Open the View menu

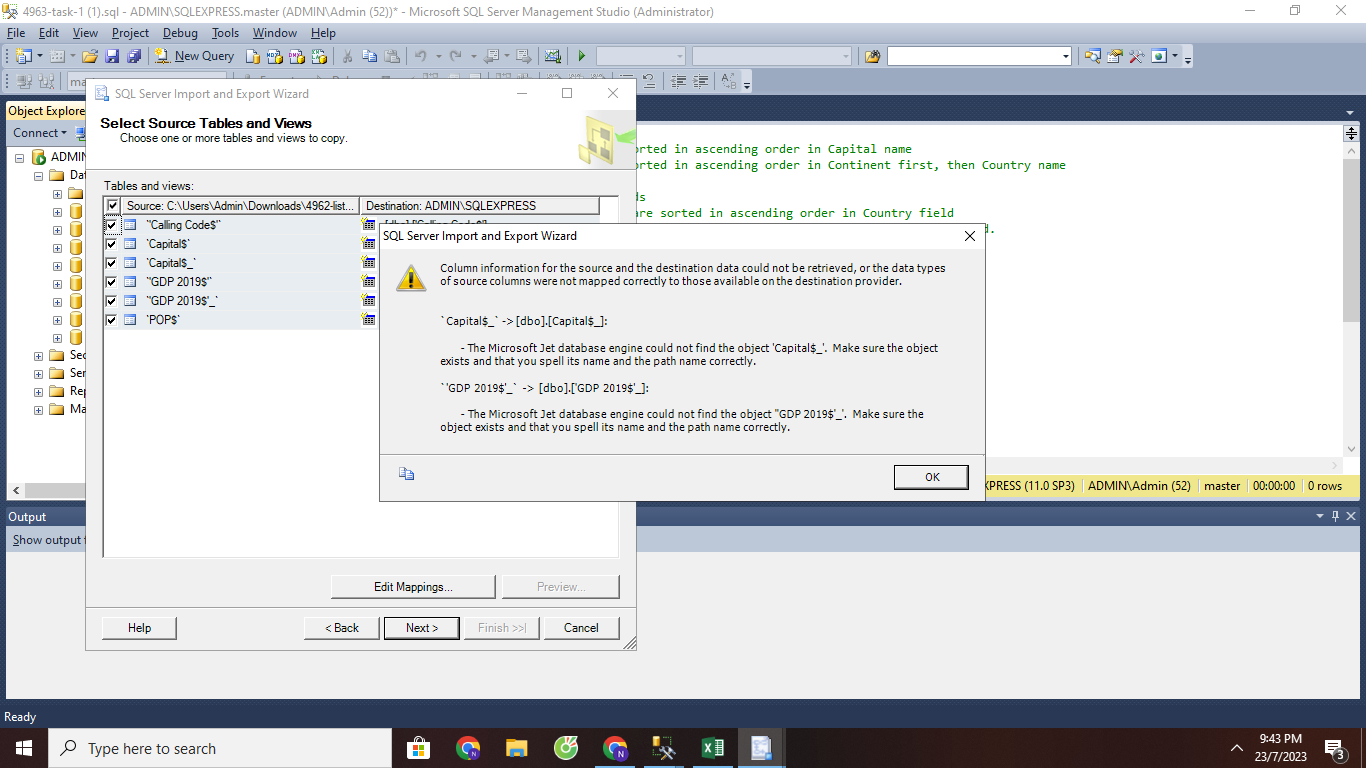(86, 33)
